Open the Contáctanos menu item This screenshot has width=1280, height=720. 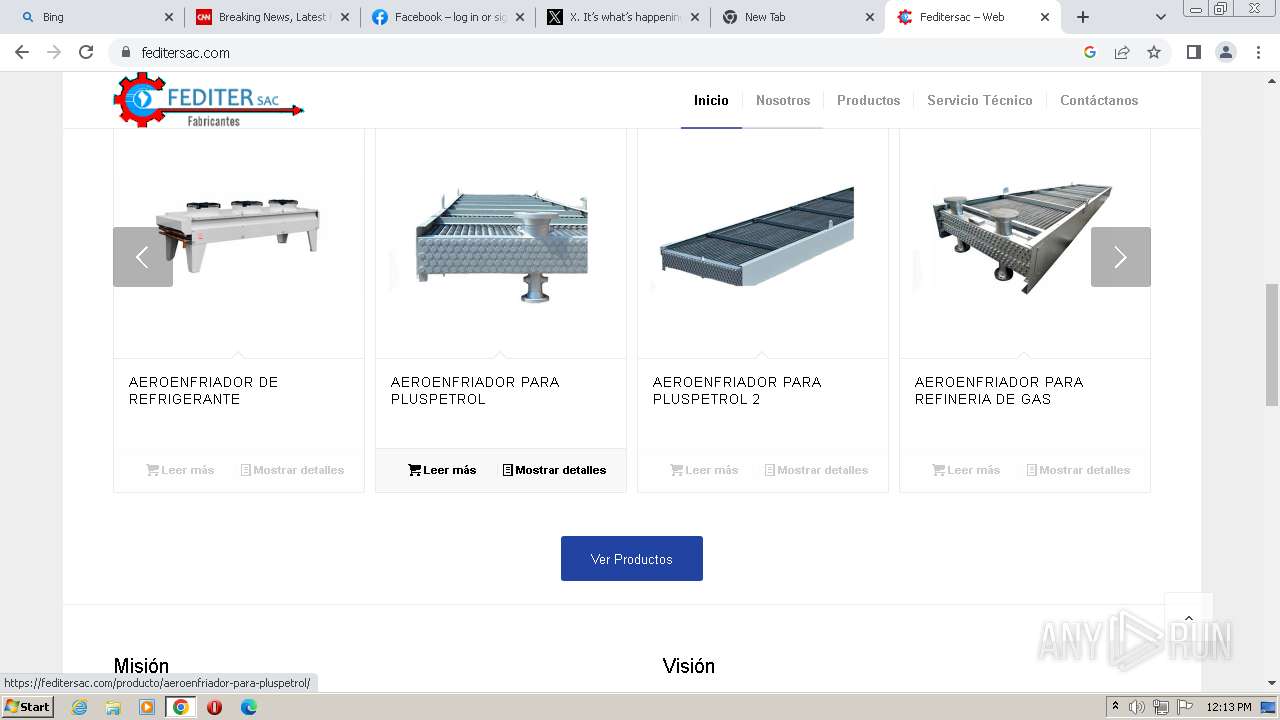coord(1099,100)
